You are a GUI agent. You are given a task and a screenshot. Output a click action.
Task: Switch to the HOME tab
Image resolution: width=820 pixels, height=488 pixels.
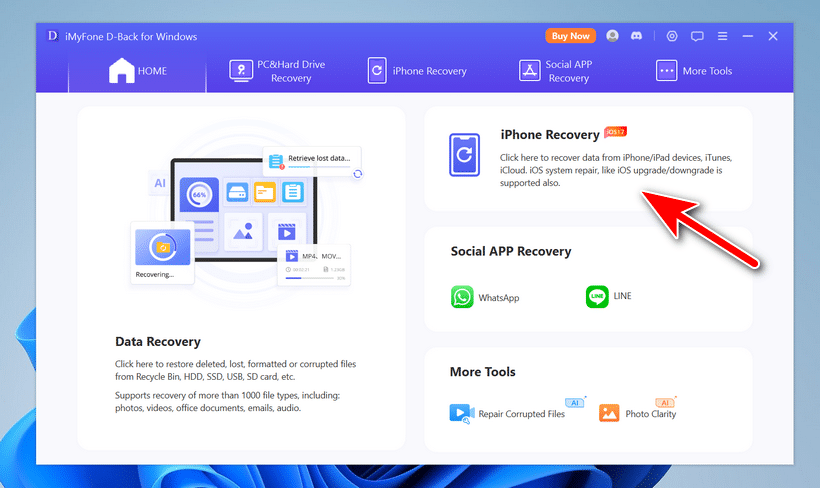click(137, 71)
